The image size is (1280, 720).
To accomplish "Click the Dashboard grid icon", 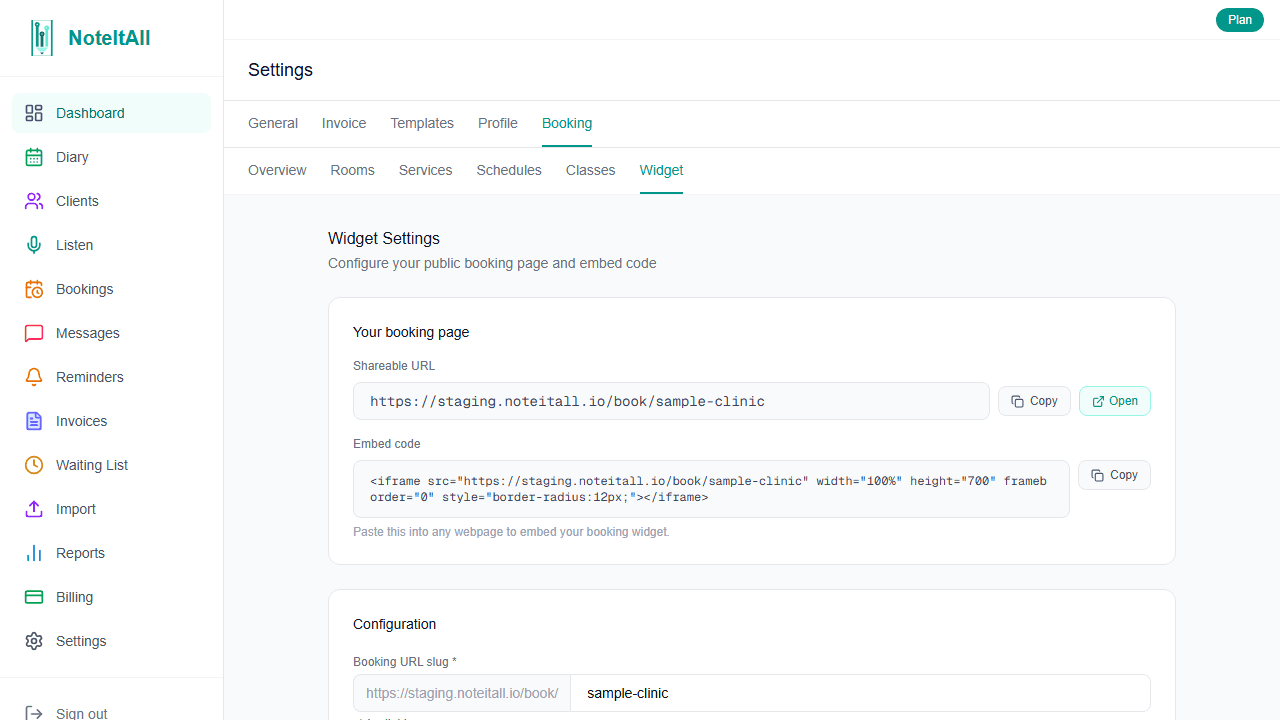I will click(x=34, y=113).
